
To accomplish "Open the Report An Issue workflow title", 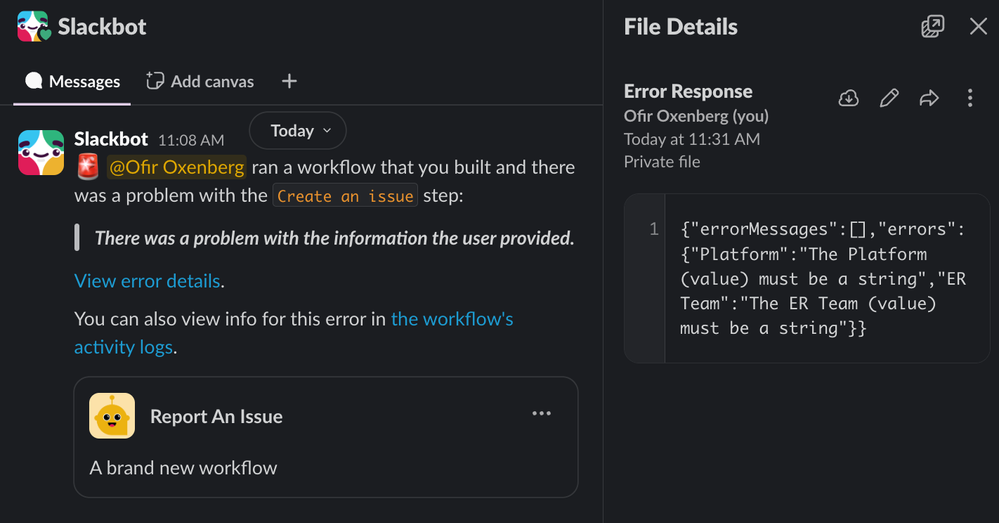I will tap(216, 417).
